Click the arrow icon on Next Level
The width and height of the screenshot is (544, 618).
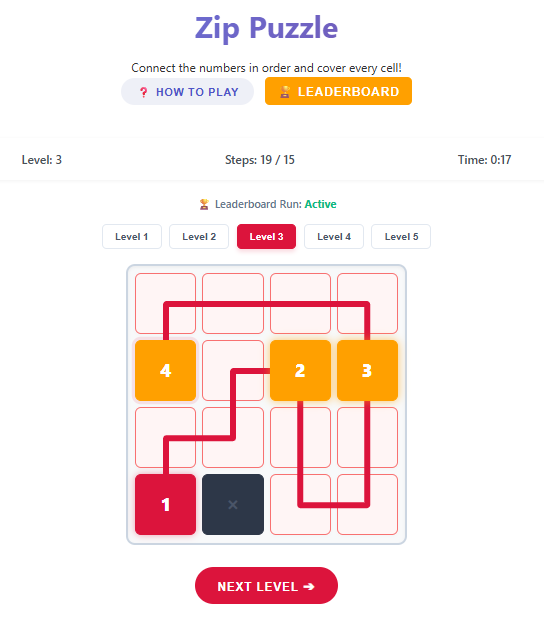click(309, 586)
